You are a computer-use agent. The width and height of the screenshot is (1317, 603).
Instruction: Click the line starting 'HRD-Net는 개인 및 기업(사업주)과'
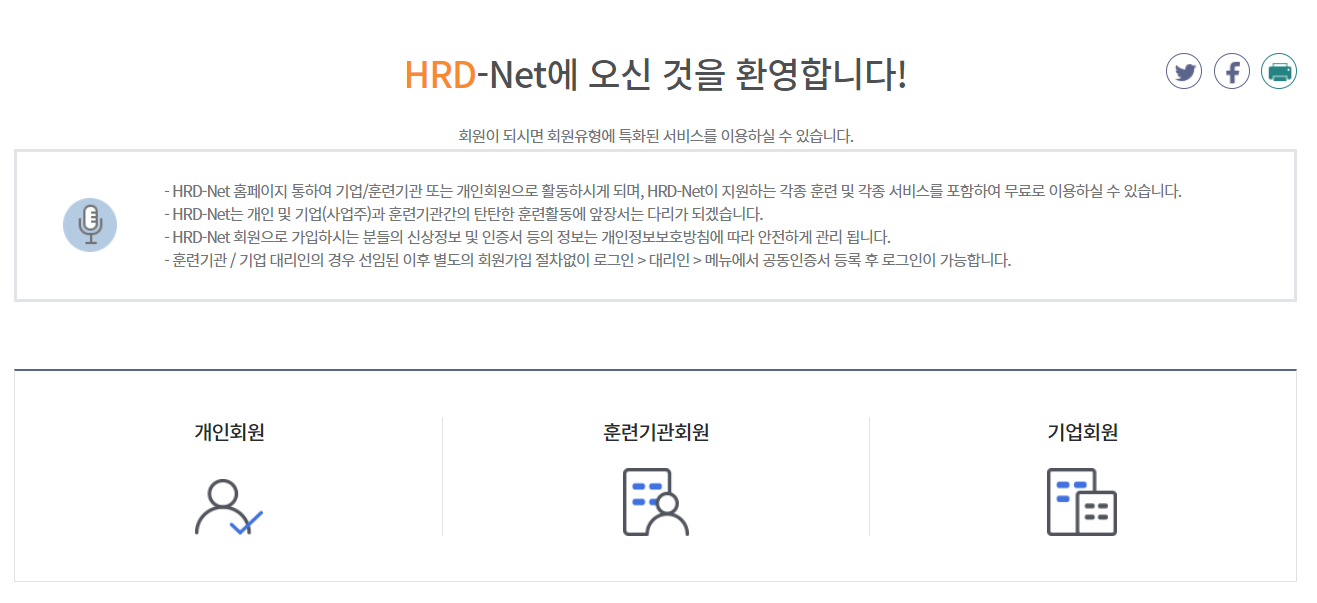coord(463,215)
